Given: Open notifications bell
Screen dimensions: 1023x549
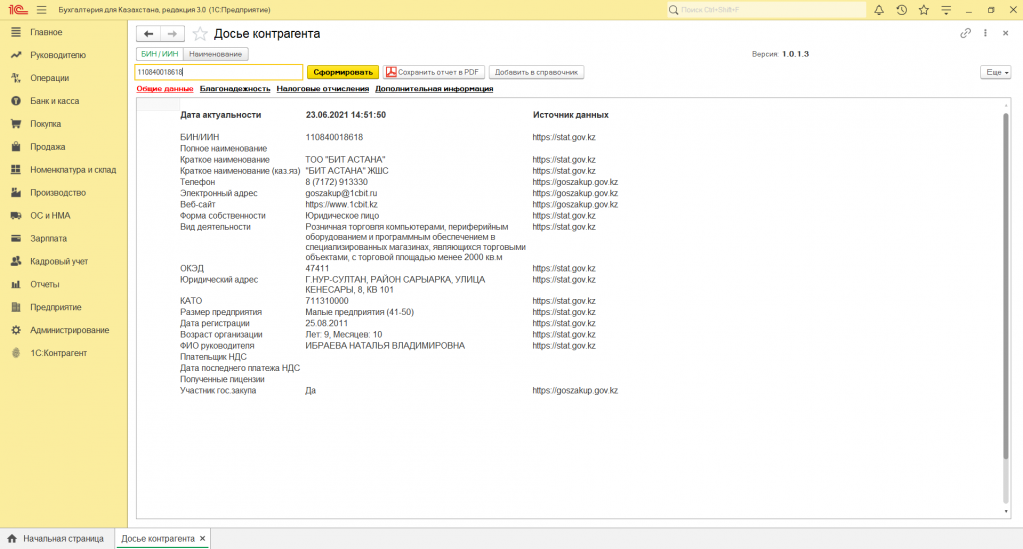Looking at the screenshot, I should click(x=879, y=10).
